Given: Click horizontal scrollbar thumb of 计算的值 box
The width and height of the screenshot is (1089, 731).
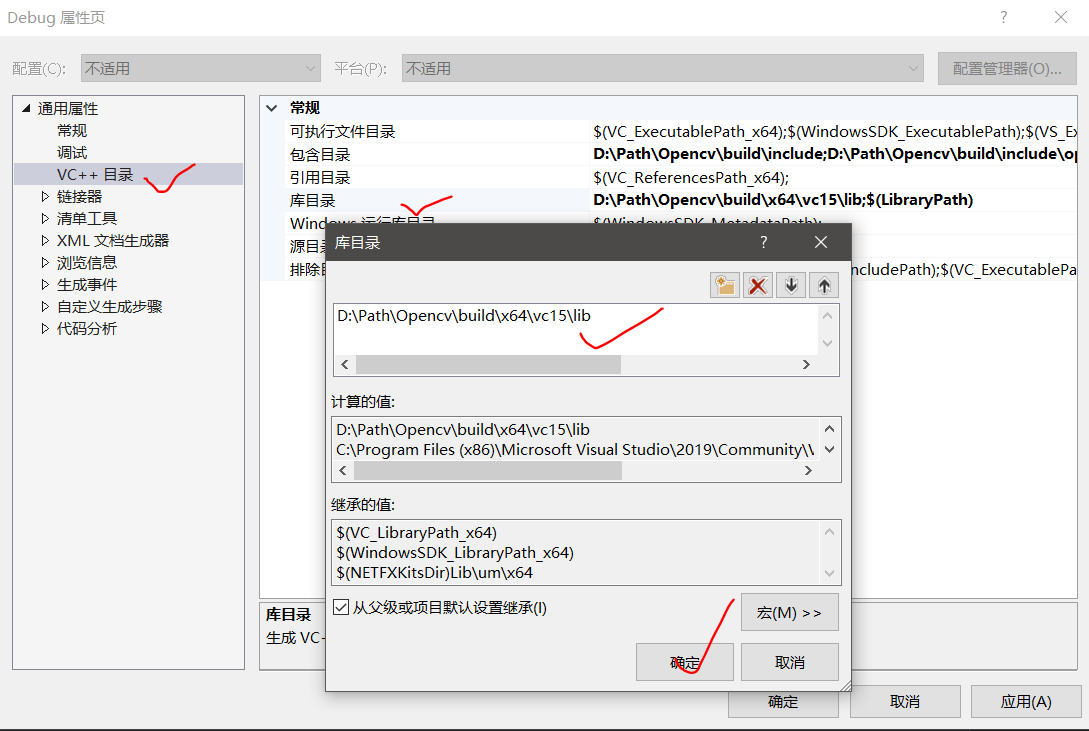Looking at the screenshot, I should click(488, 471).
